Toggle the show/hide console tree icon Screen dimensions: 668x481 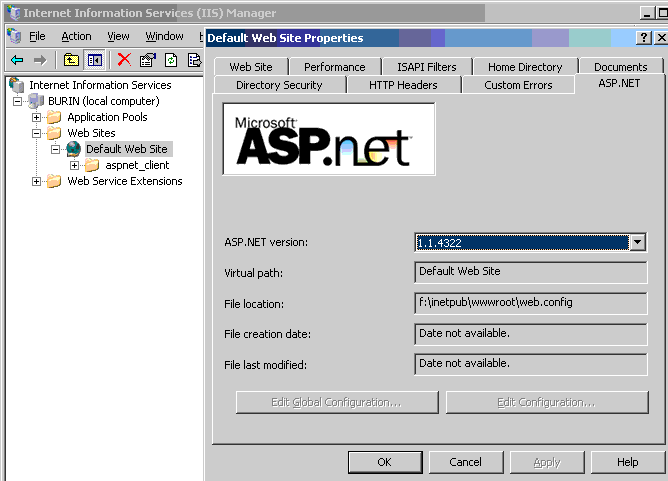click(x=95, y=60)
